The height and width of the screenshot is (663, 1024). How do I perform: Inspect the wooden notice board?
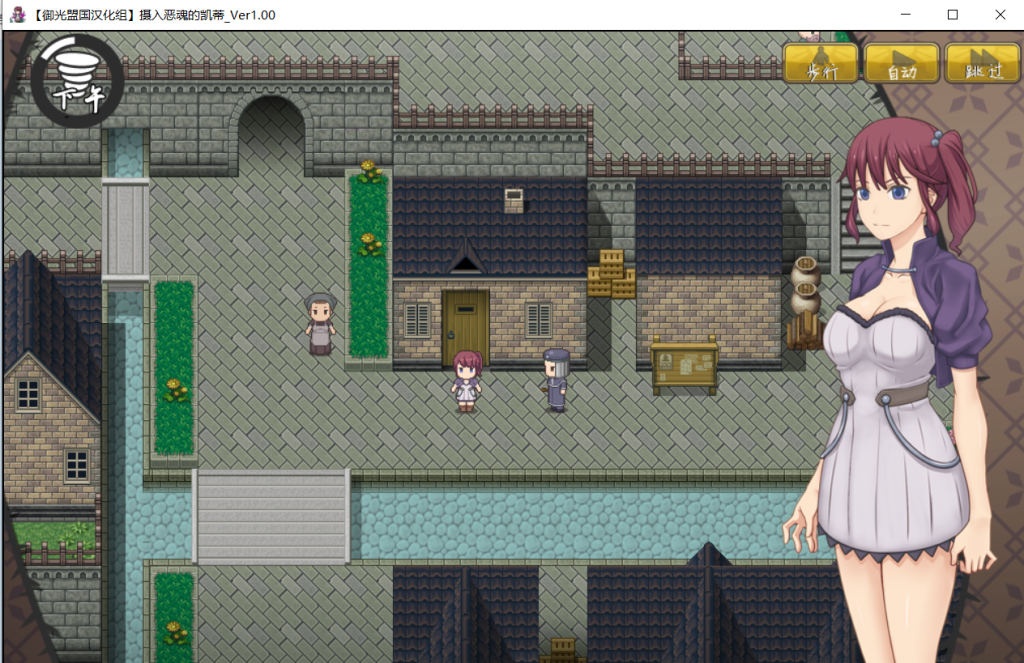(x=684, y=365)
